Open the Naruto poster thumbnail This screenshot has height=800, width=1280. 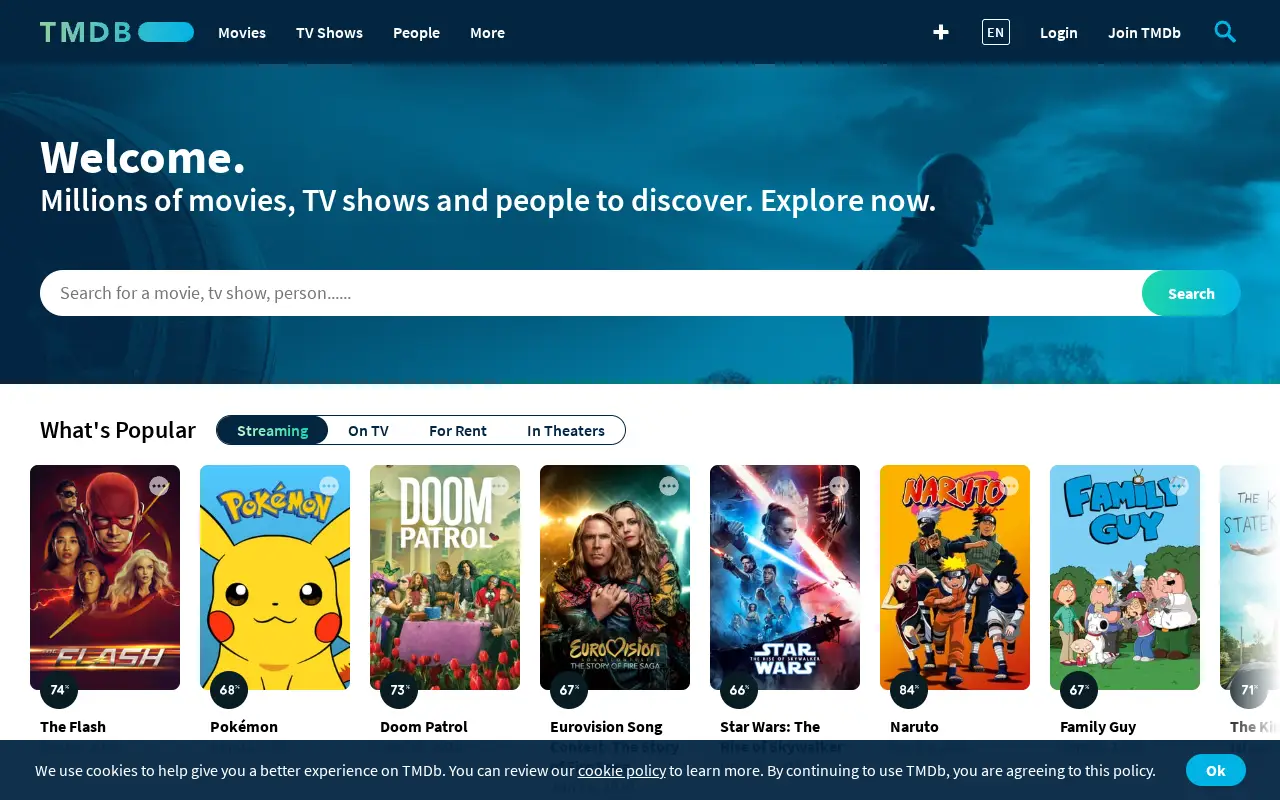pyautogui.click(x=955, y=577)
